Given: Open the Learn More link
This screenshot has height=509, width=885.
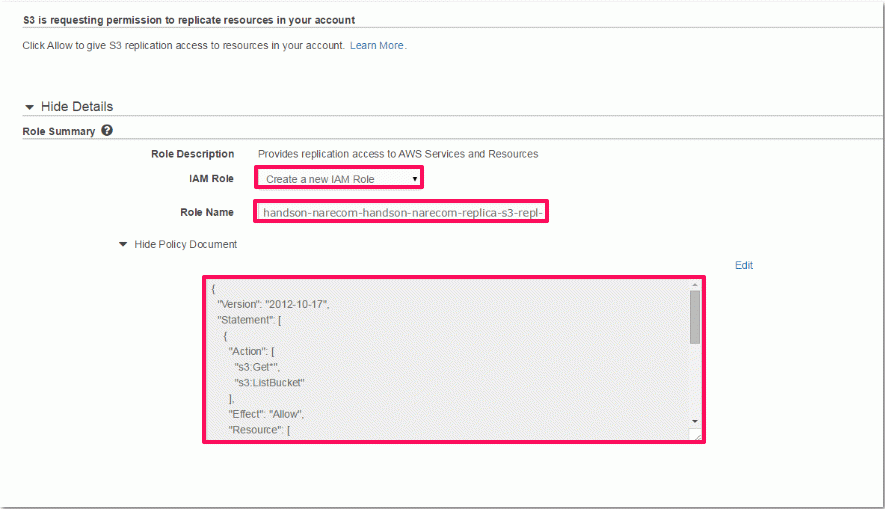Looking at the screenshot, I should point(376,45).
